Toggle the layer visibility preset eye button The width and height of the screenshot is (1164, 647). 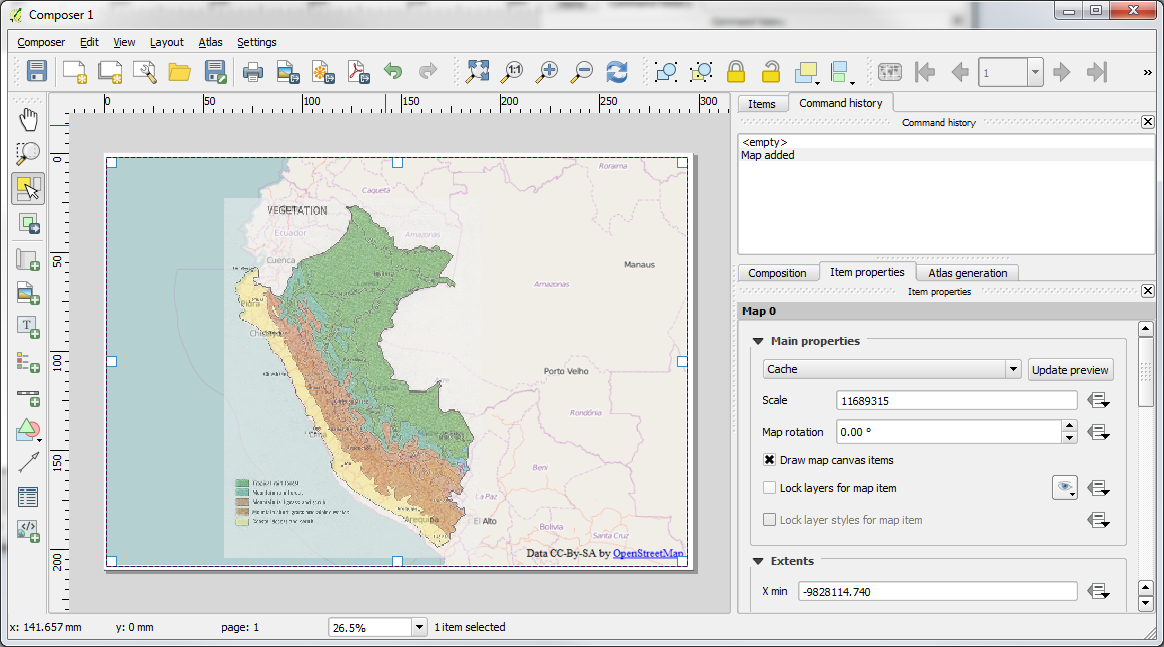pos(1065,488)
